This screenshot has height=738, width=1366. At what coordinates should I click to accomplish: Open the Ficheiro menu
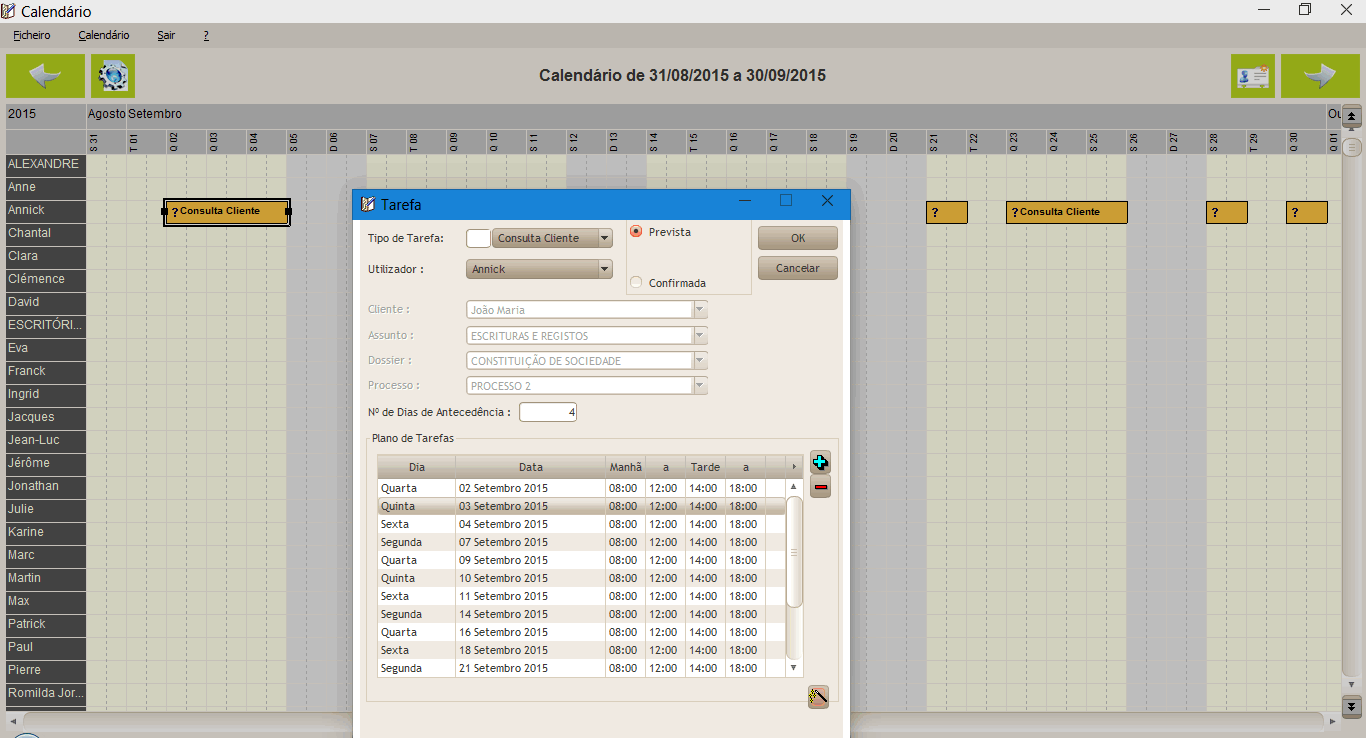[x=32, y=35]
